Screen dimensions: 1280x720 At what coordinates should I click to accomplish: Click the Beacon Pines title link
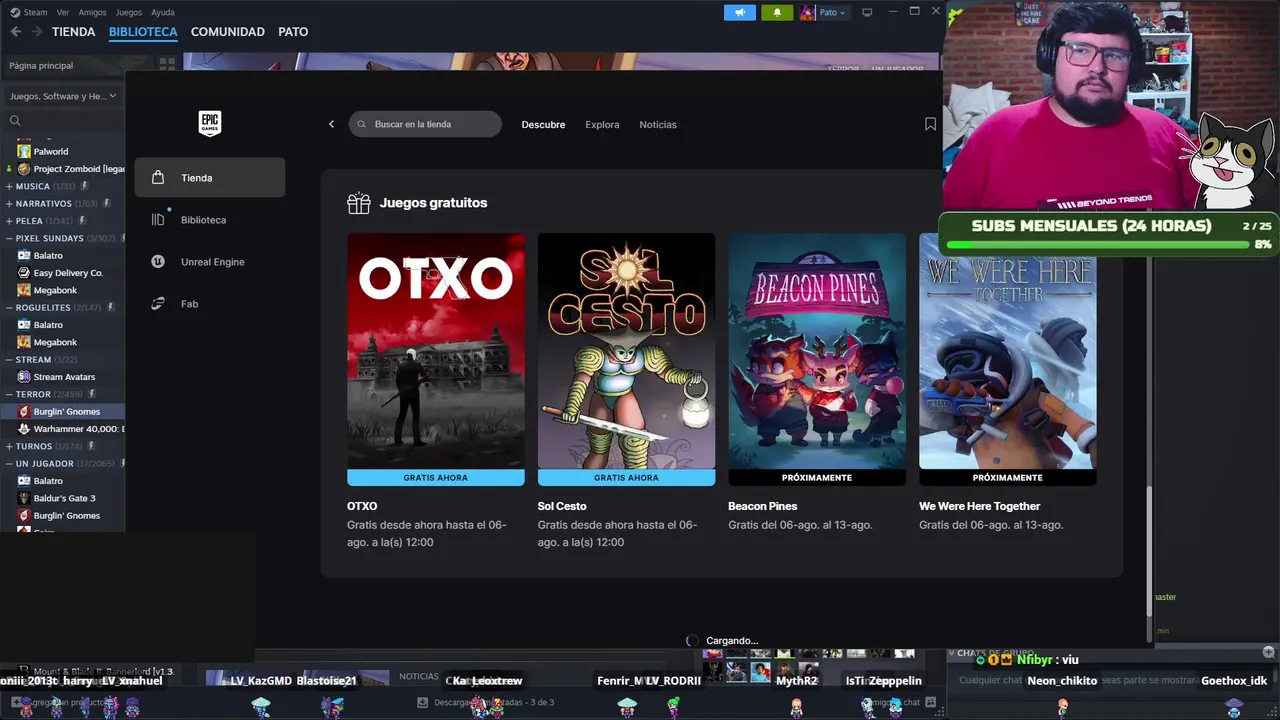coord(762,506)
